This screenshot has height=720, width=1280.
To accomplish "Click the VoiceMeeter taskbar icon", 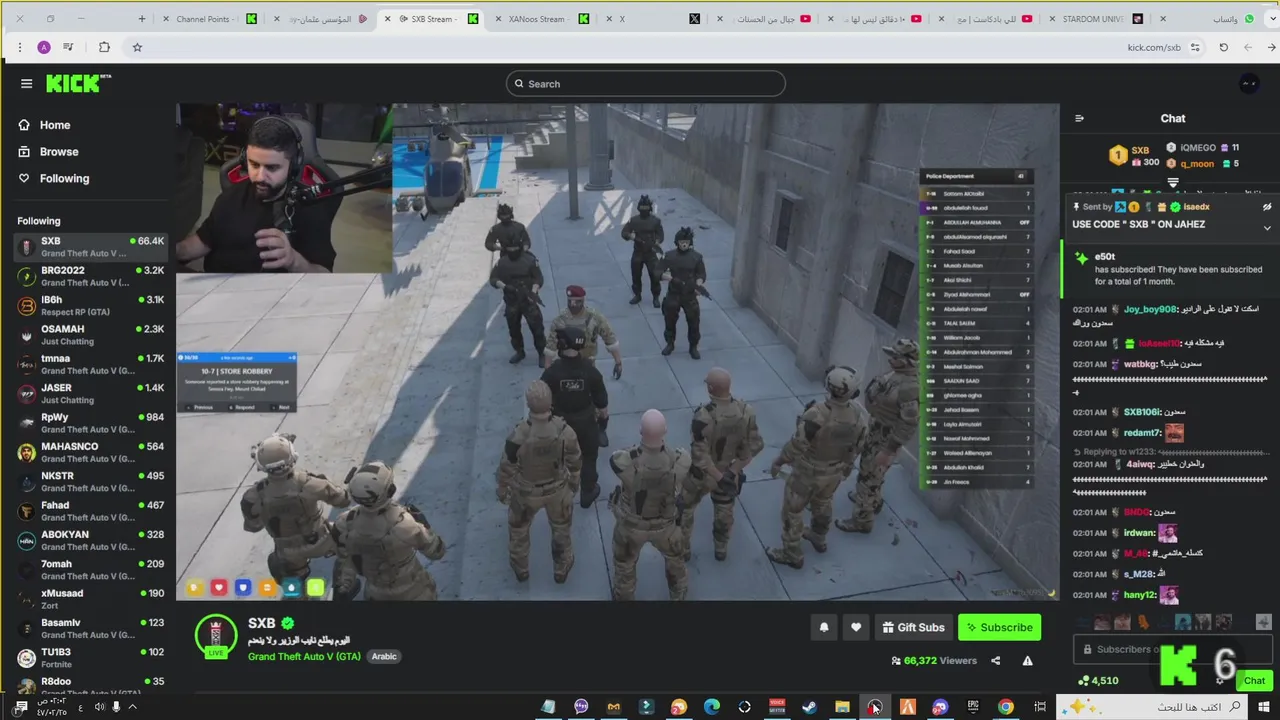I will point(777,707).
